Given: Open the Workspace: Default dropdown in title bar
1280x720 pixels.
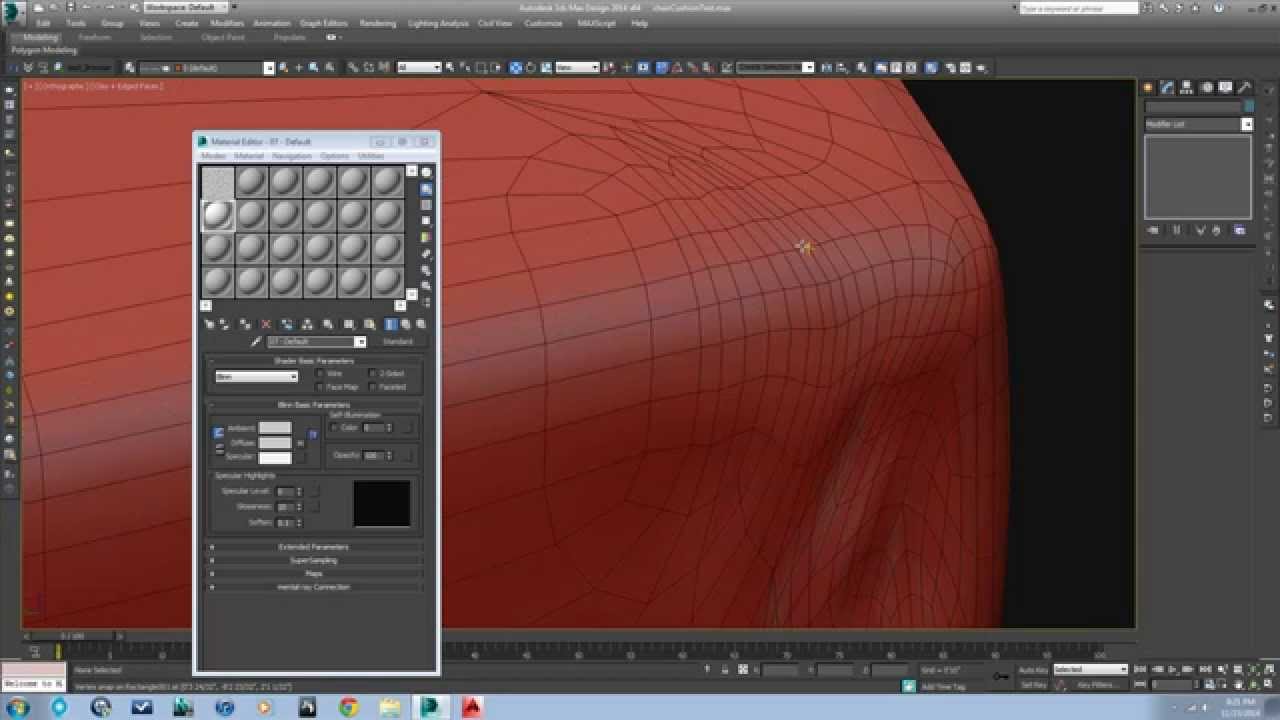Looking at the screenshot, I should (186, 7).
